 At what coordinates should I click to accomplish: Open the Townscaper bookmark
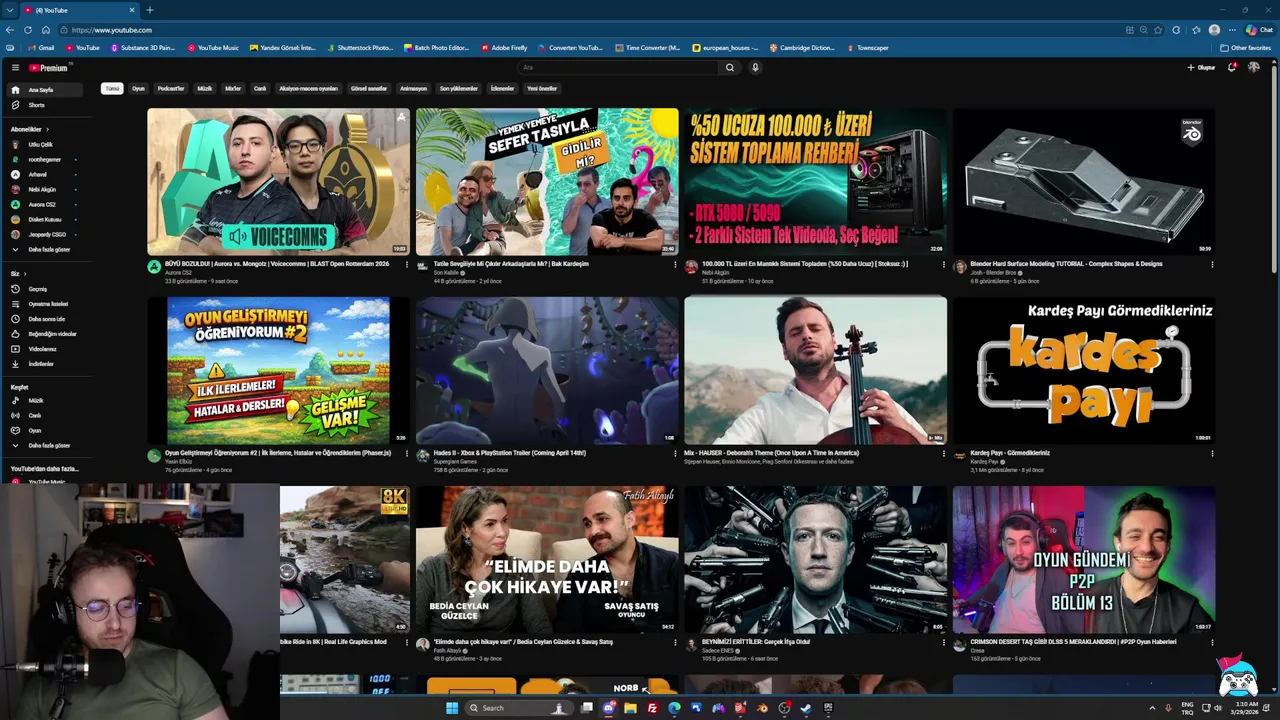tap(867, 48)
